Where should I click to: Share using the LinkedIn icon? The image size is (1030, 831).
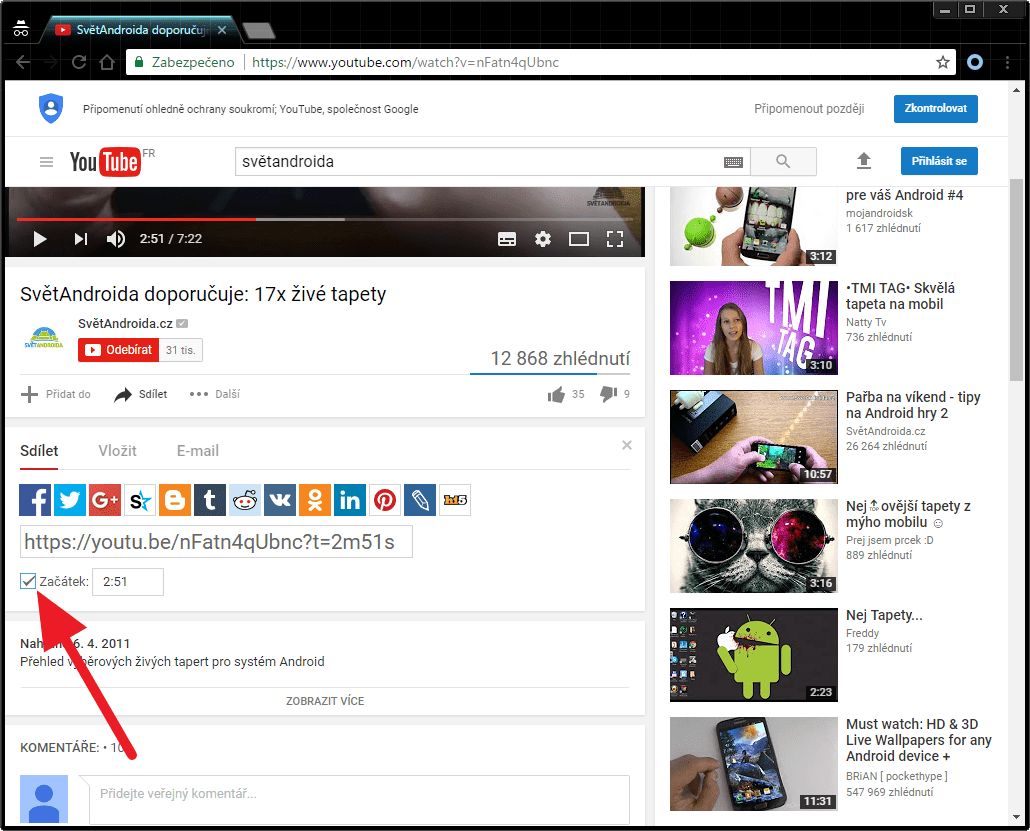(x=350, y=500)
